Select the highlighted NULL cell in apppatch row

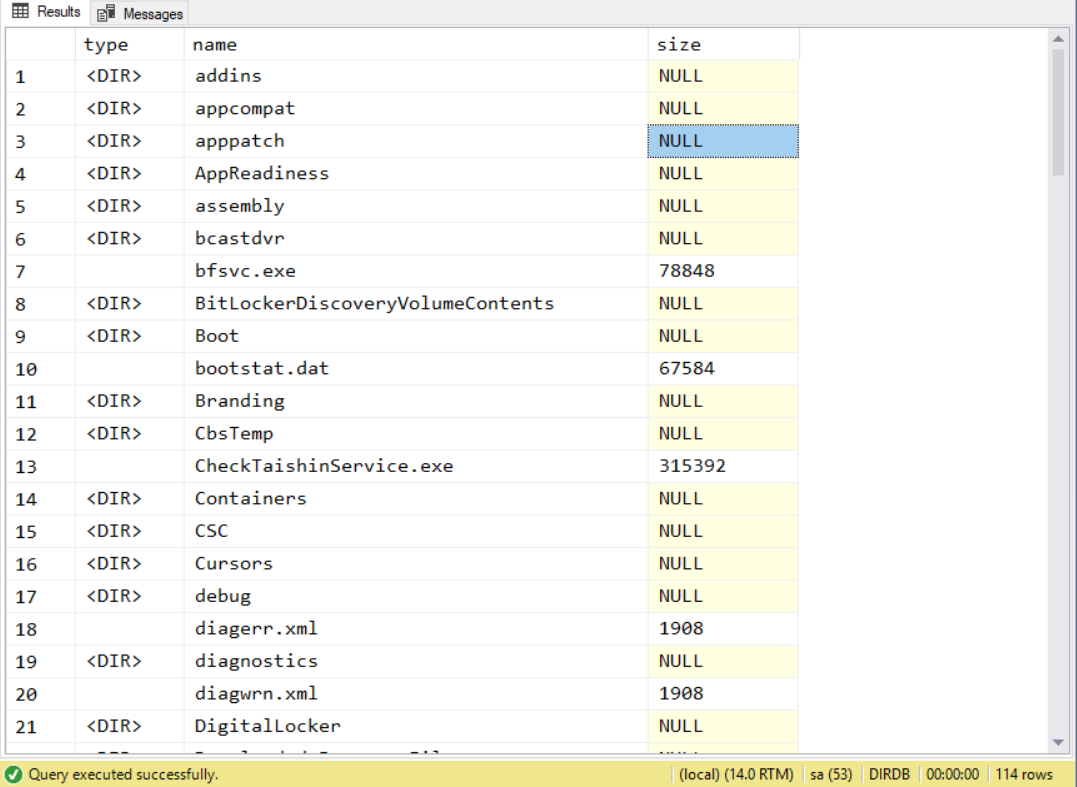tap(722, 141)
